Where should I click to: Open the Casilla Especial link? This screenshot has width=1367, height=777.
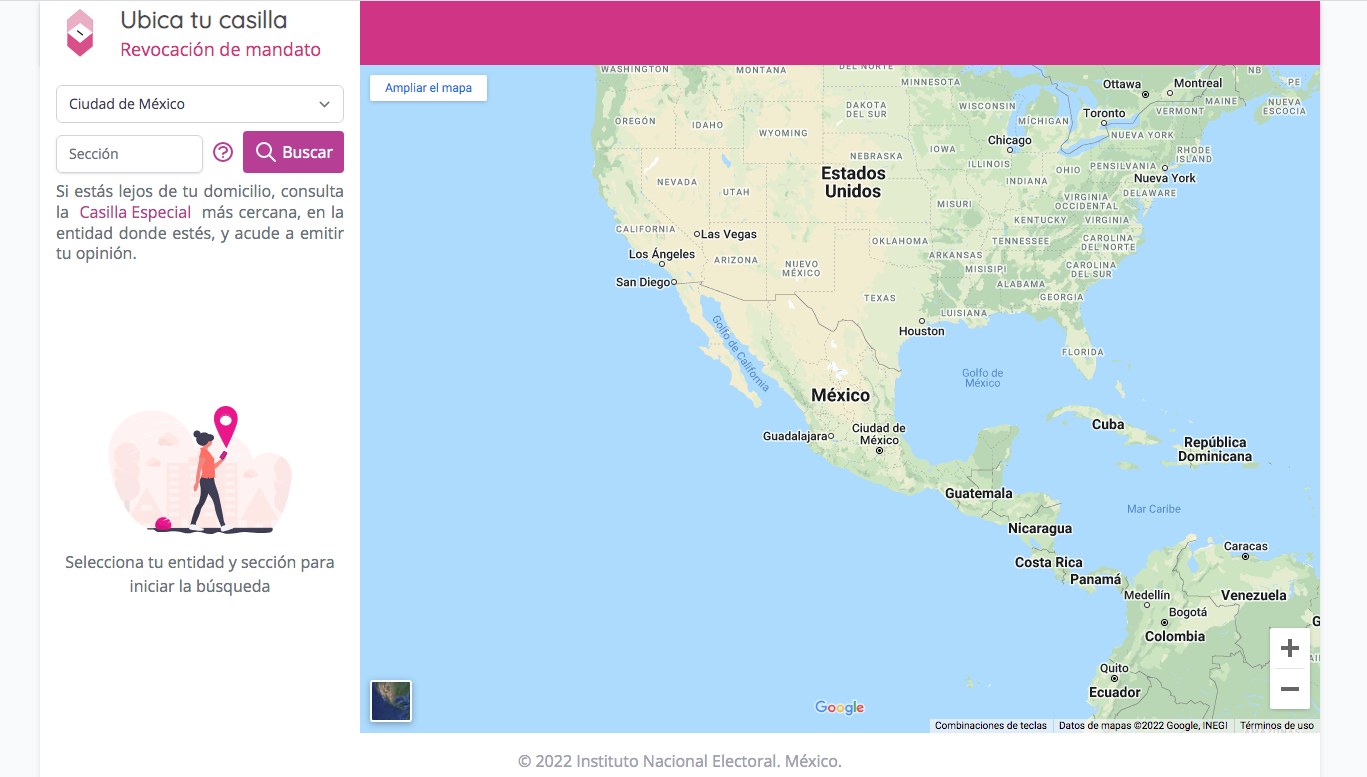point(135,212)
